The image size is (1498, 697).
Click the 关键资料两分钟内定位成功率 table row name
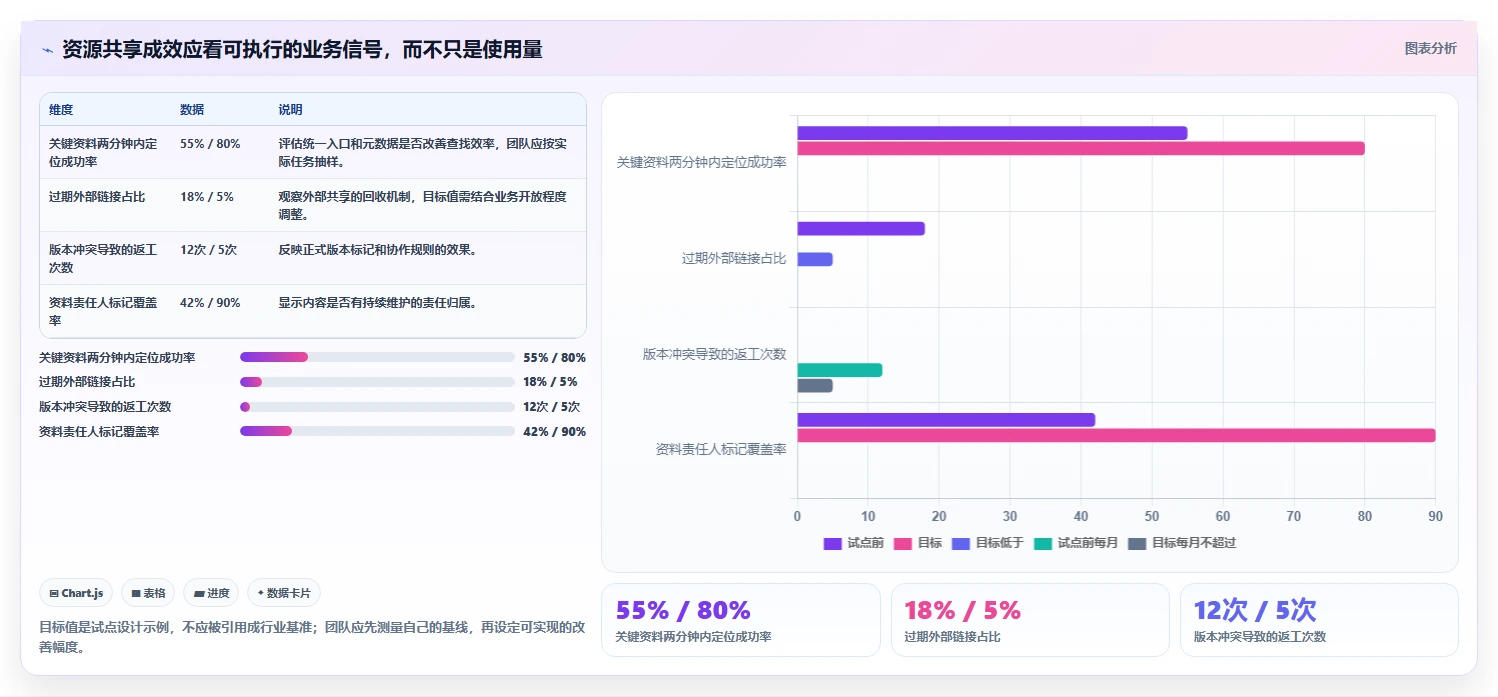coord(103,152)
